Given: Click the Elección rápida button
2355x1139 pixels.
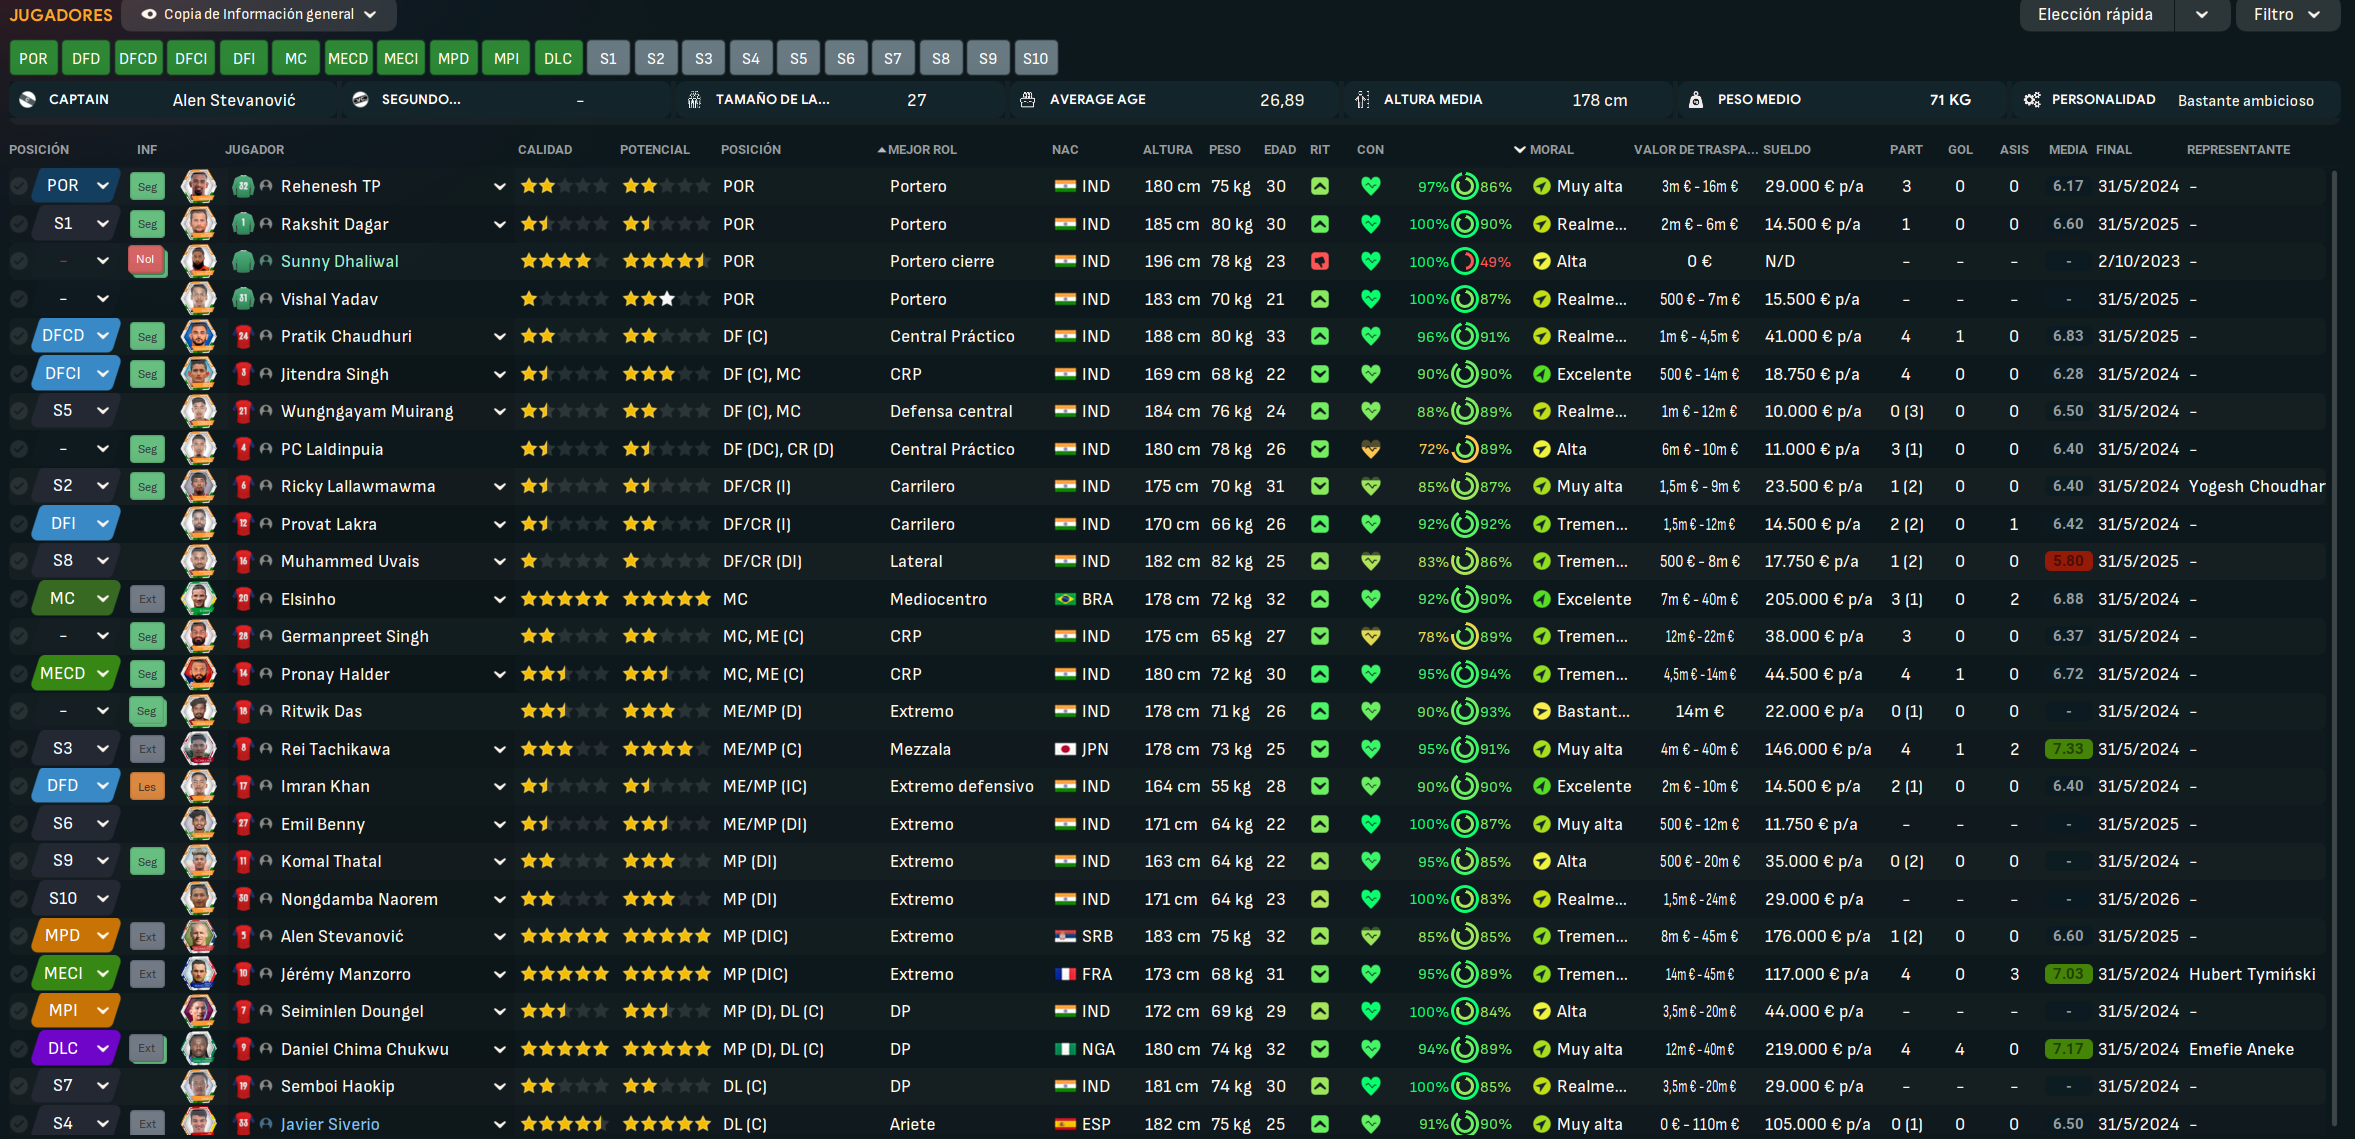Looking at the screenshot, I should point(2096,15).
